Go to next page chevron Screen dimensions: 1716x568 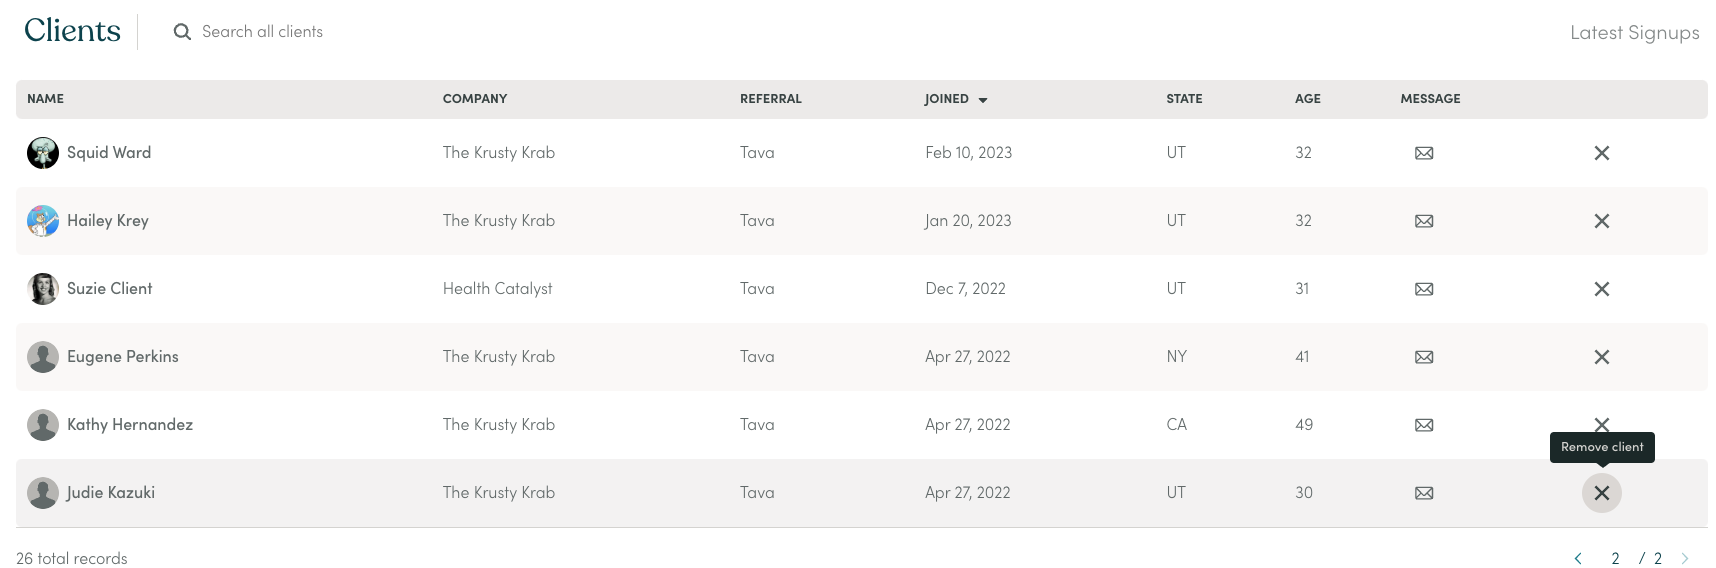[1685, 559]
